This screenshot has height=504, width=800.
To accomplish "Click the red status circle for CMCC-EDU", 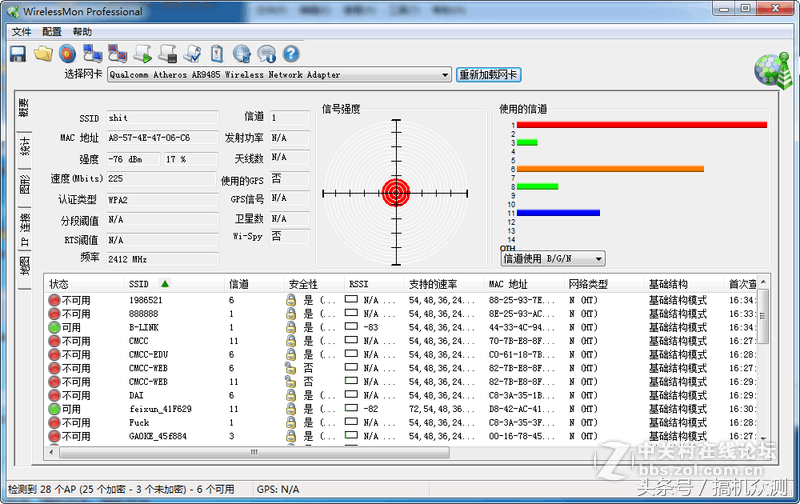I will [55, 355].
